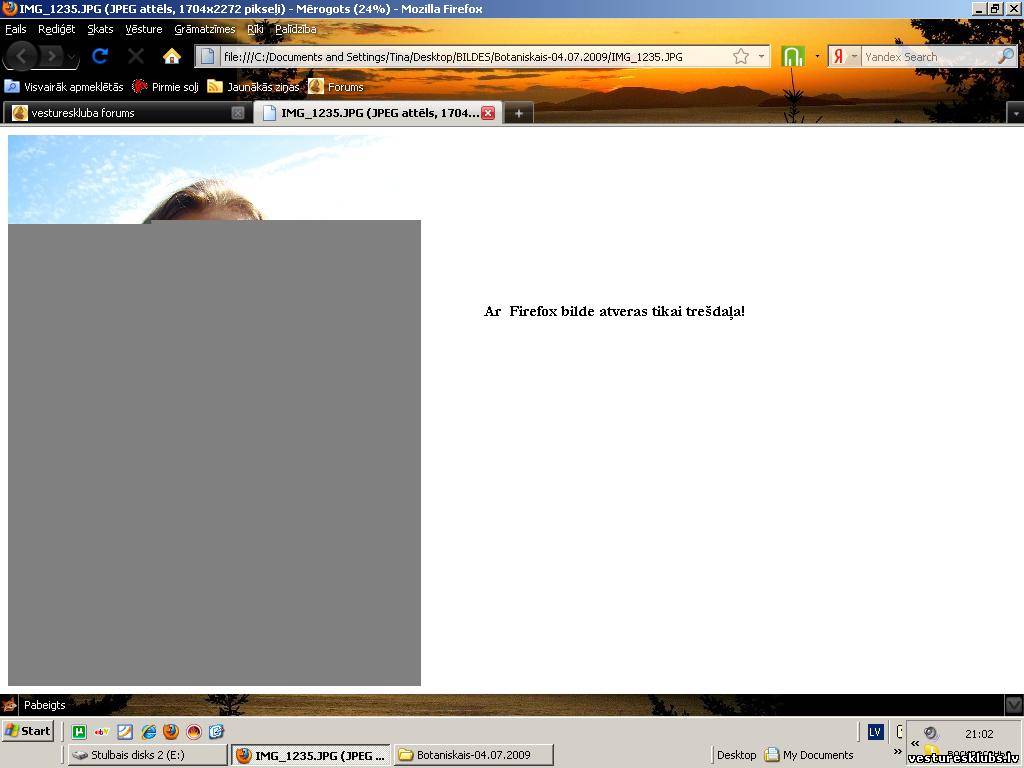Viewport: 1024px width, 768px height.
Task: Open the Jaunākās ziņas feed bookmark
Action: [253, 86]
